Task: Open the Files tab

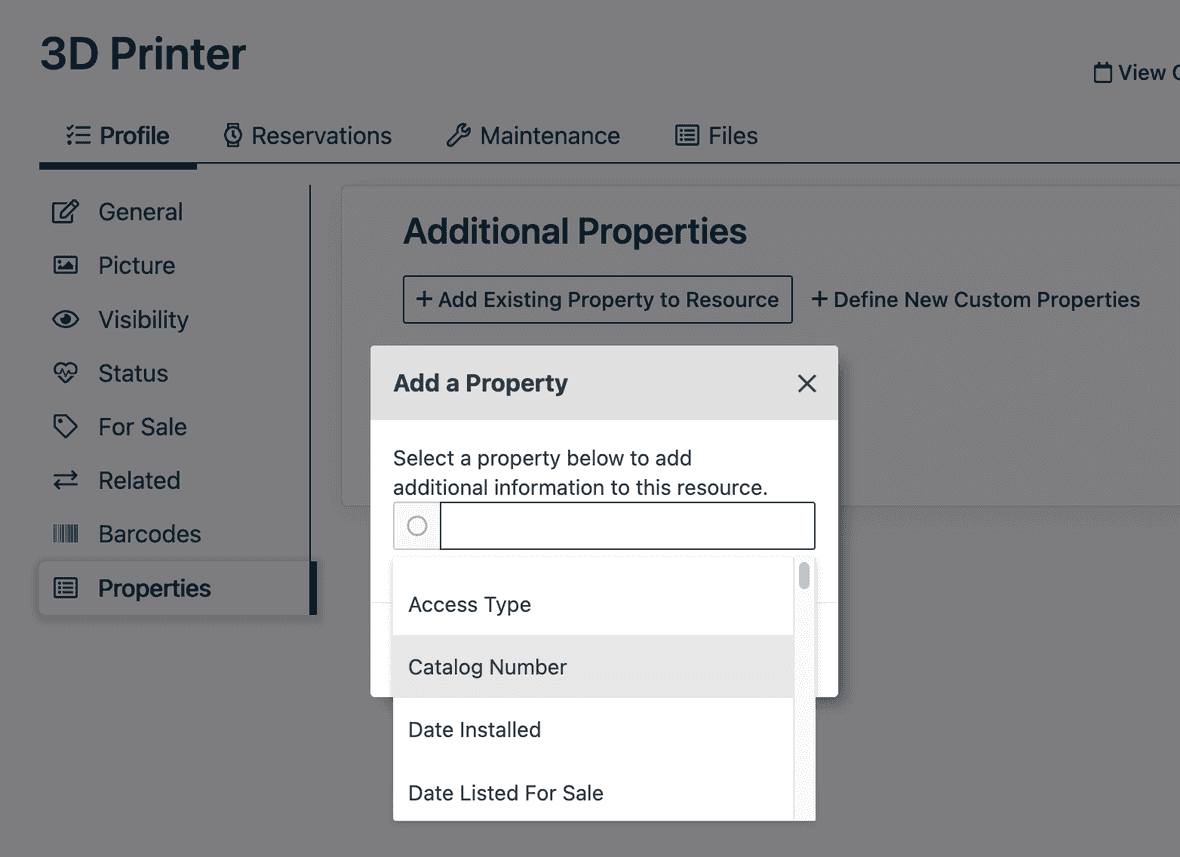Action: (x=716, y=134)
